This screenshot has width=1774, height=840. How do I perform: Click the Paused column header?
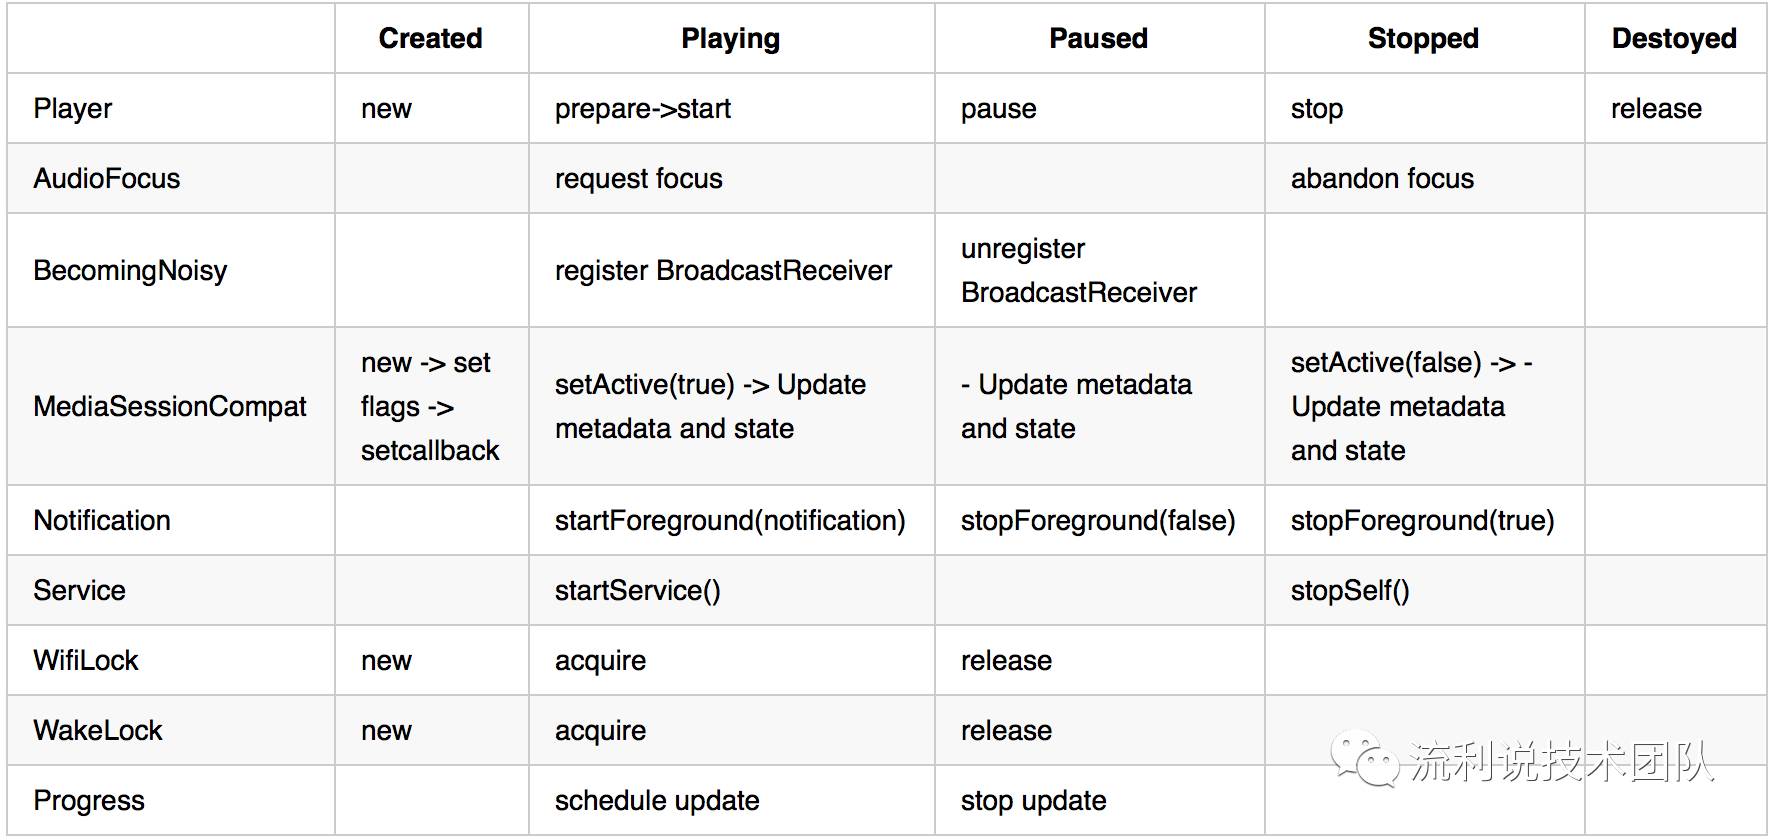1098,38
